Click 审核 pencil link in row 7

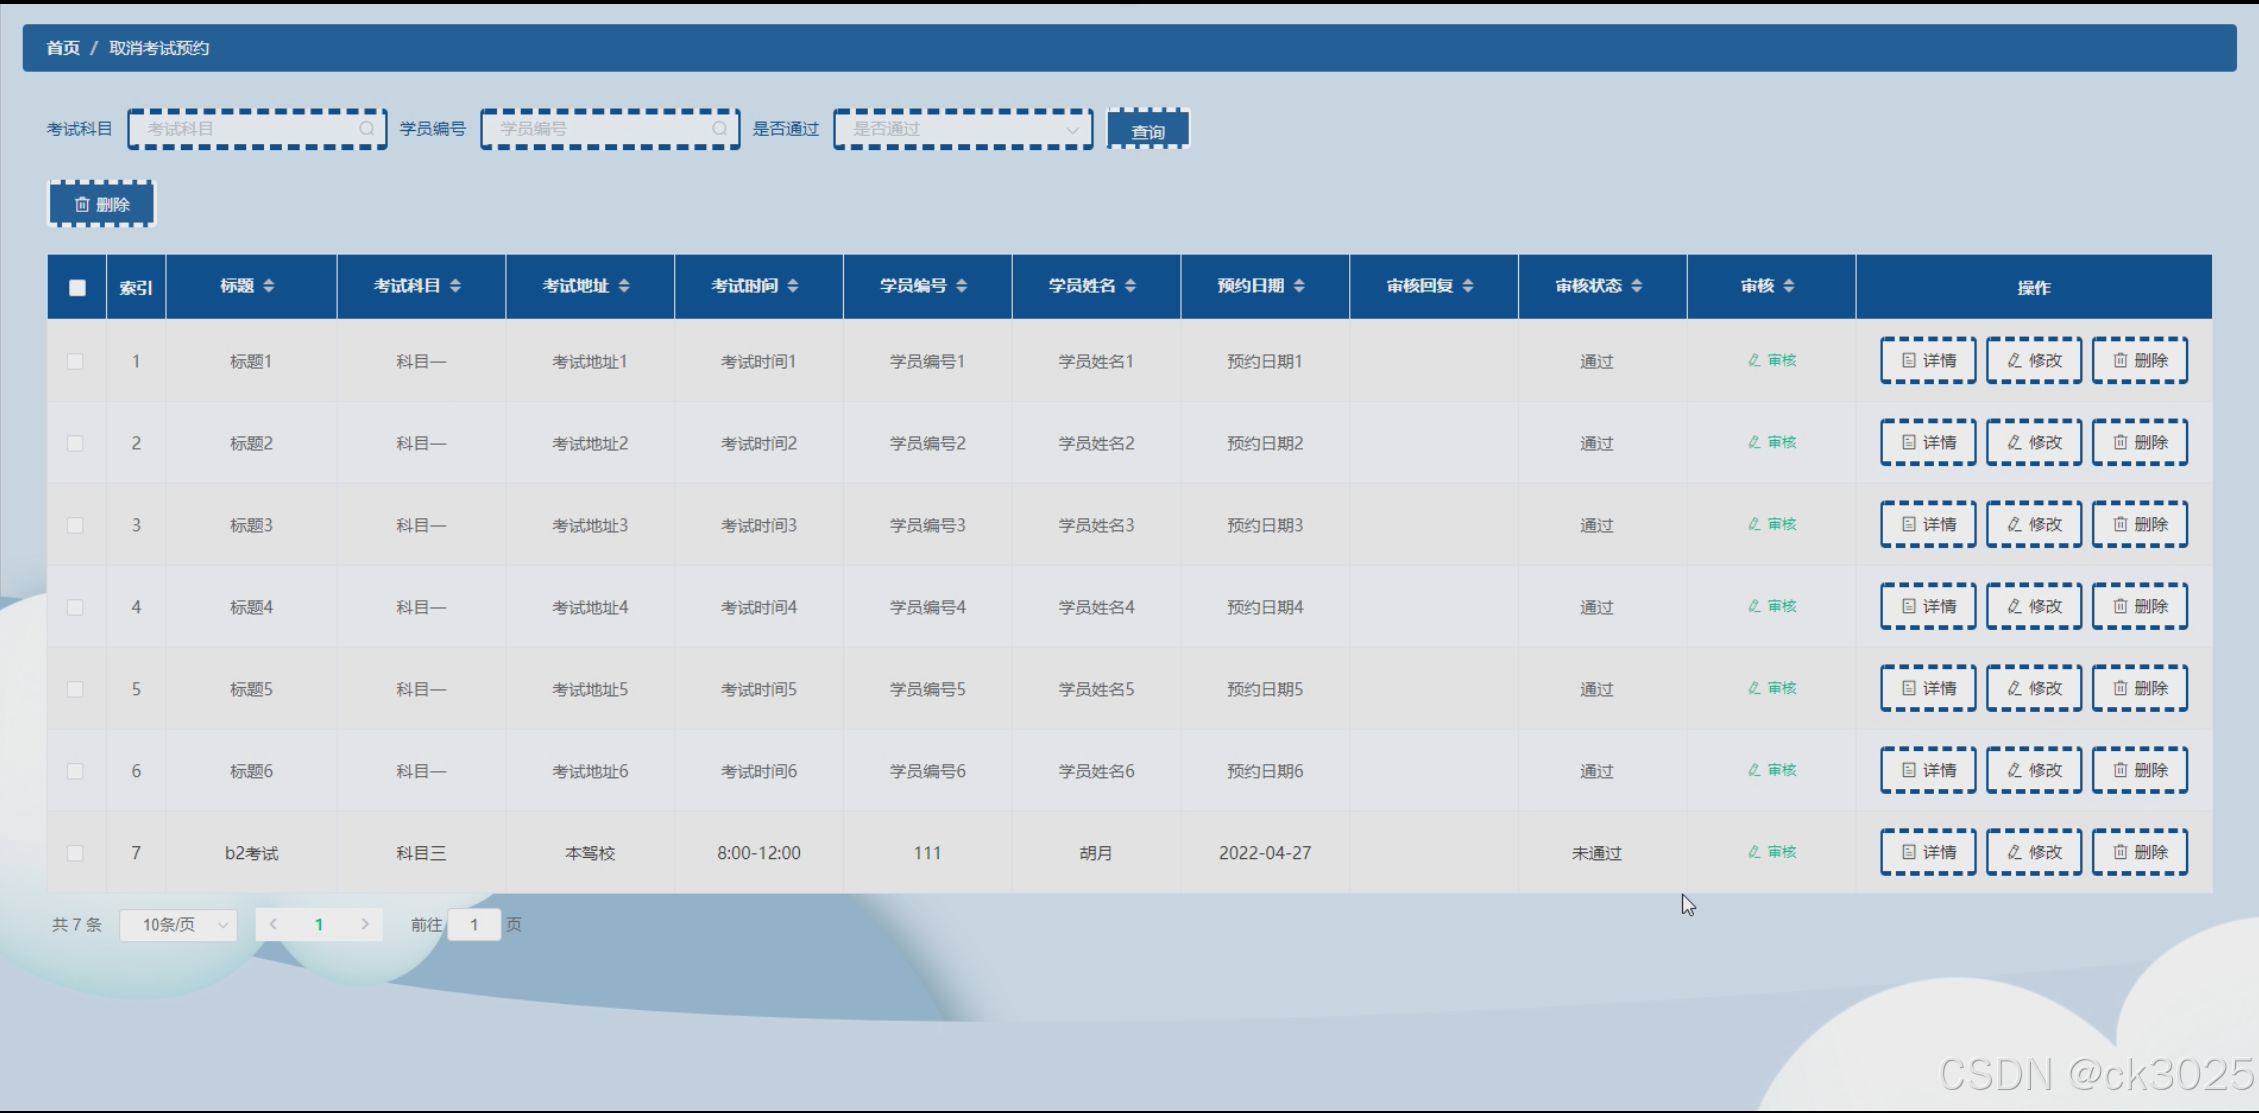(x=1772, y=852)
